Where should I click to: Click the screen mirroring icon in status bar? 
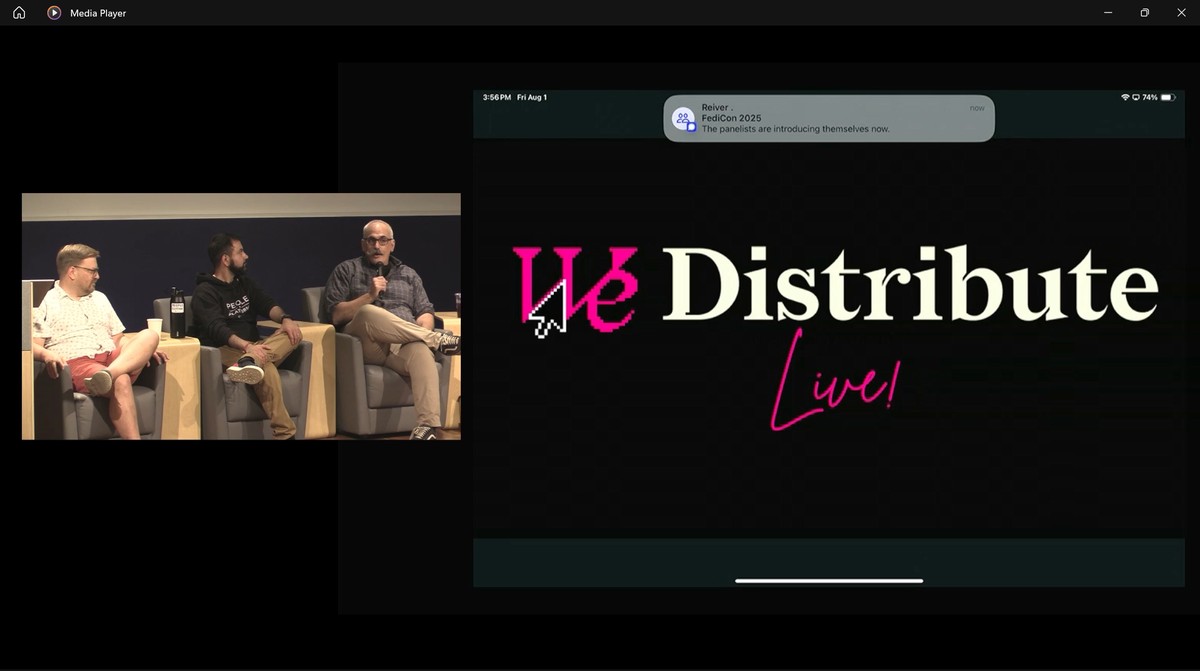tap(1136, 98)
